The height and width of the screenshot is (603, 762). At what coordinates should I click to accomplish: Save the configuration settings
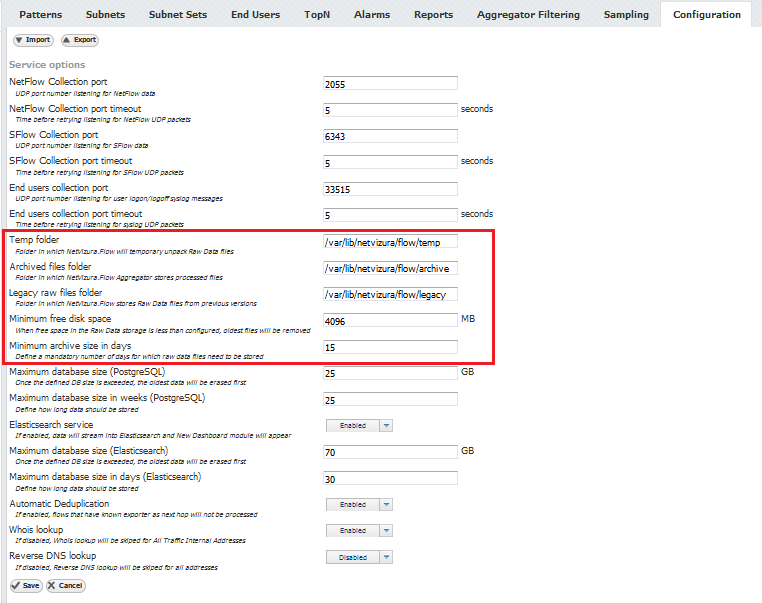tap(26, 585)
